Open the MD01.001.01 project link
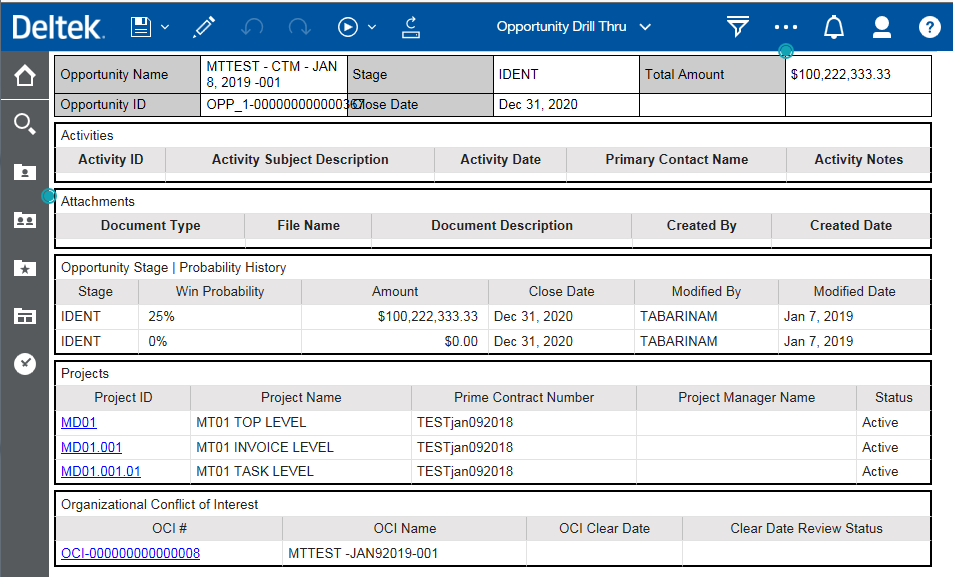 click(x=101, y=471)
